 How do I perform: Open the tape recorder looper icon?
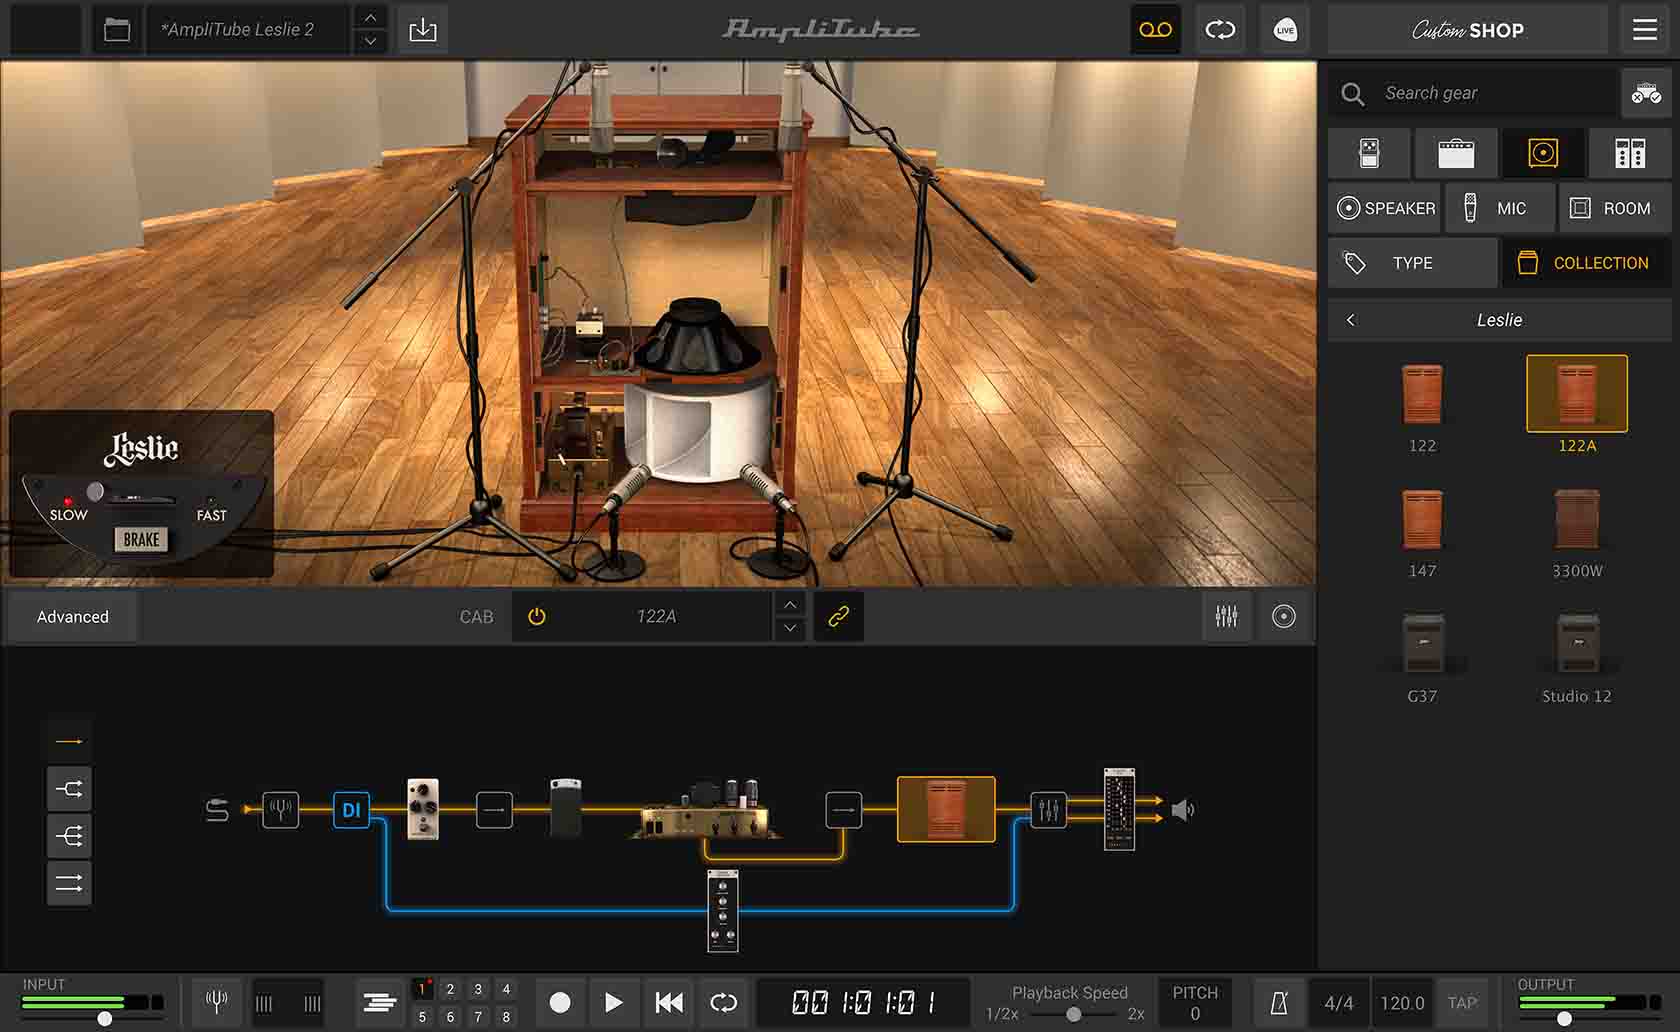[1155, 30]
